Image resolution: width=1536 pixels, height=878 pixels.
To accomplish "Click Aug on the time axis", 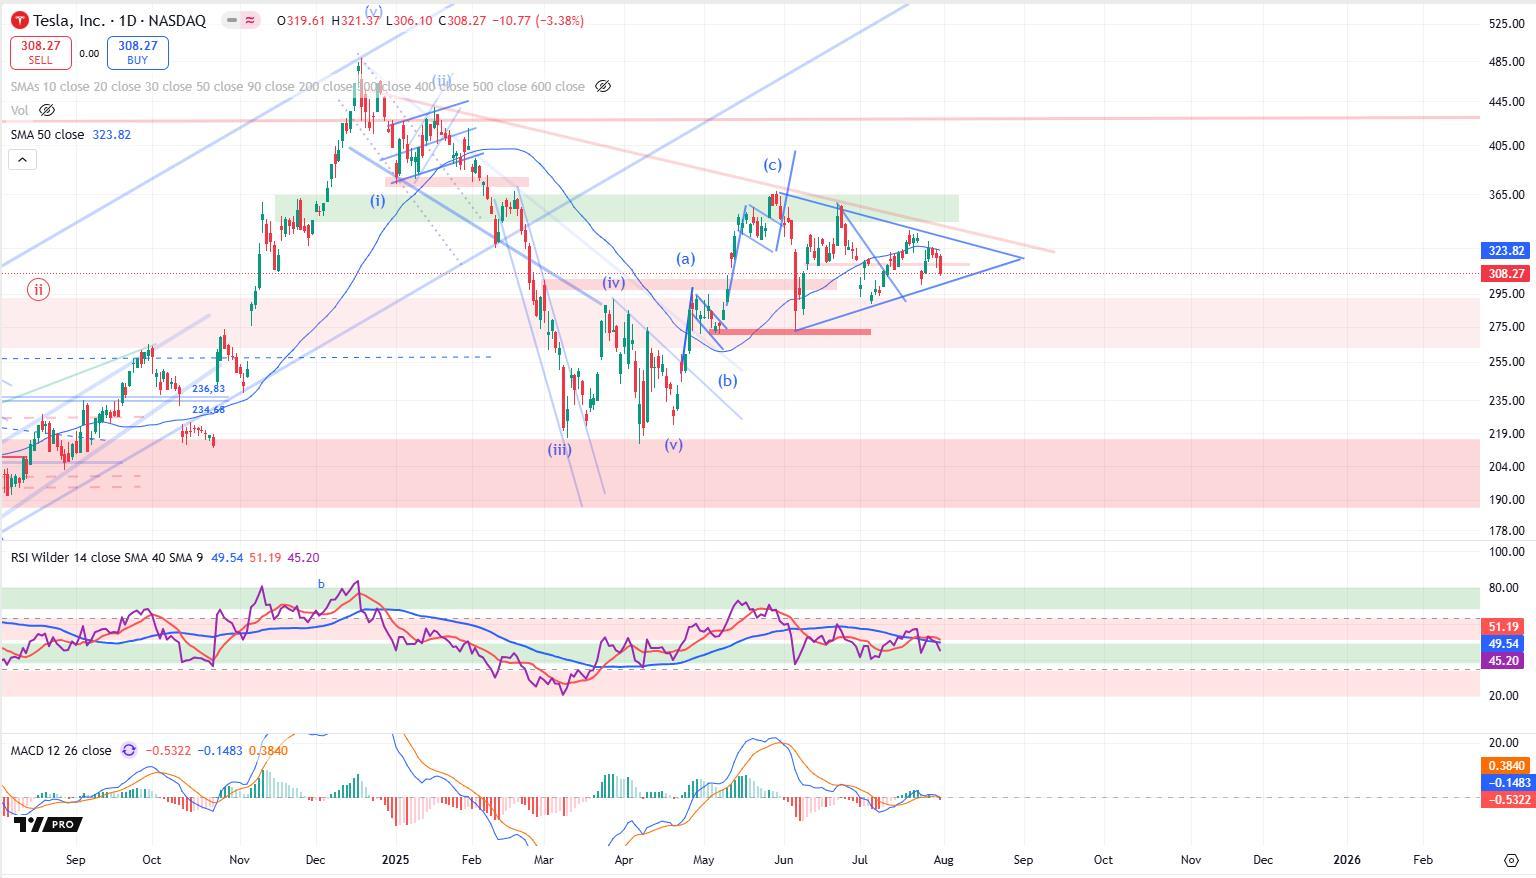I will click(x=944, y=859).
